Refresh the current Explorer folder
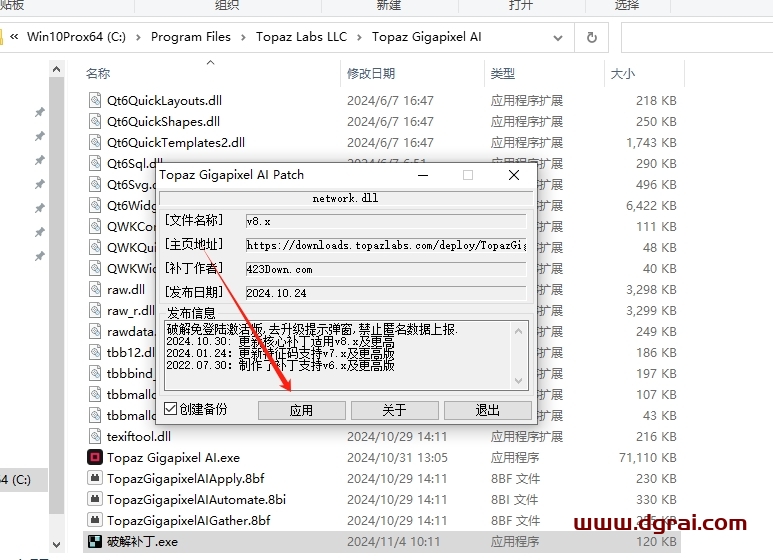The image size is (773, 560). 592,37
